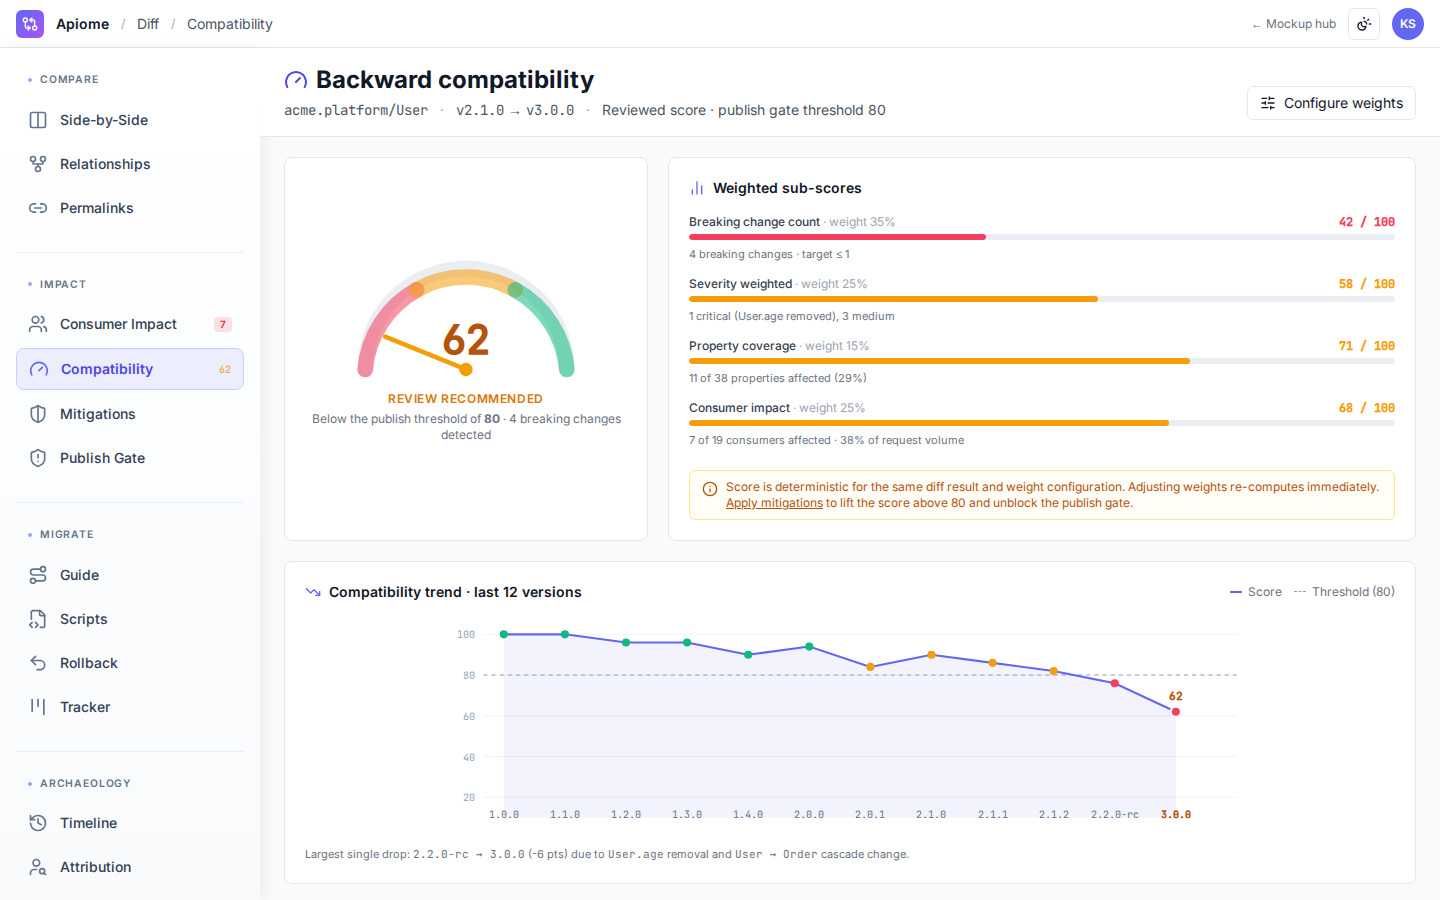The height and width of the screenshot is (900, 1440).
Task: Click the 1.0.0 data point on trend chart
Action: (504, 634)
